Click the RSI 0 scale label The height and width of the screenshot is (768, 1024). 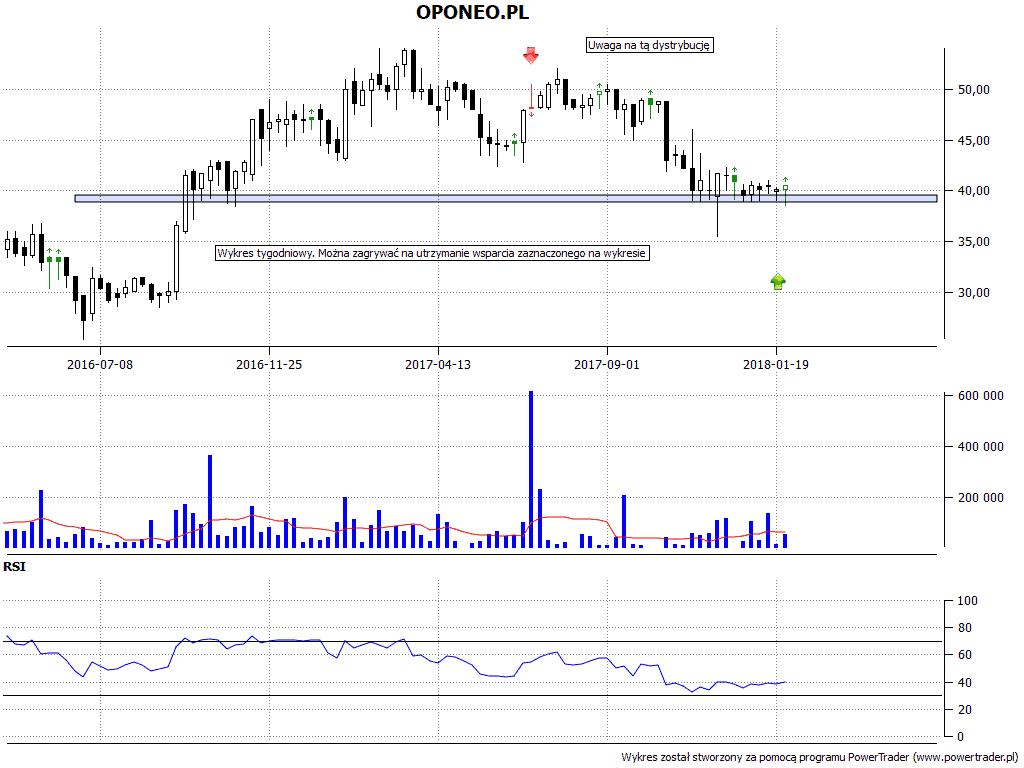click(961, 737)
